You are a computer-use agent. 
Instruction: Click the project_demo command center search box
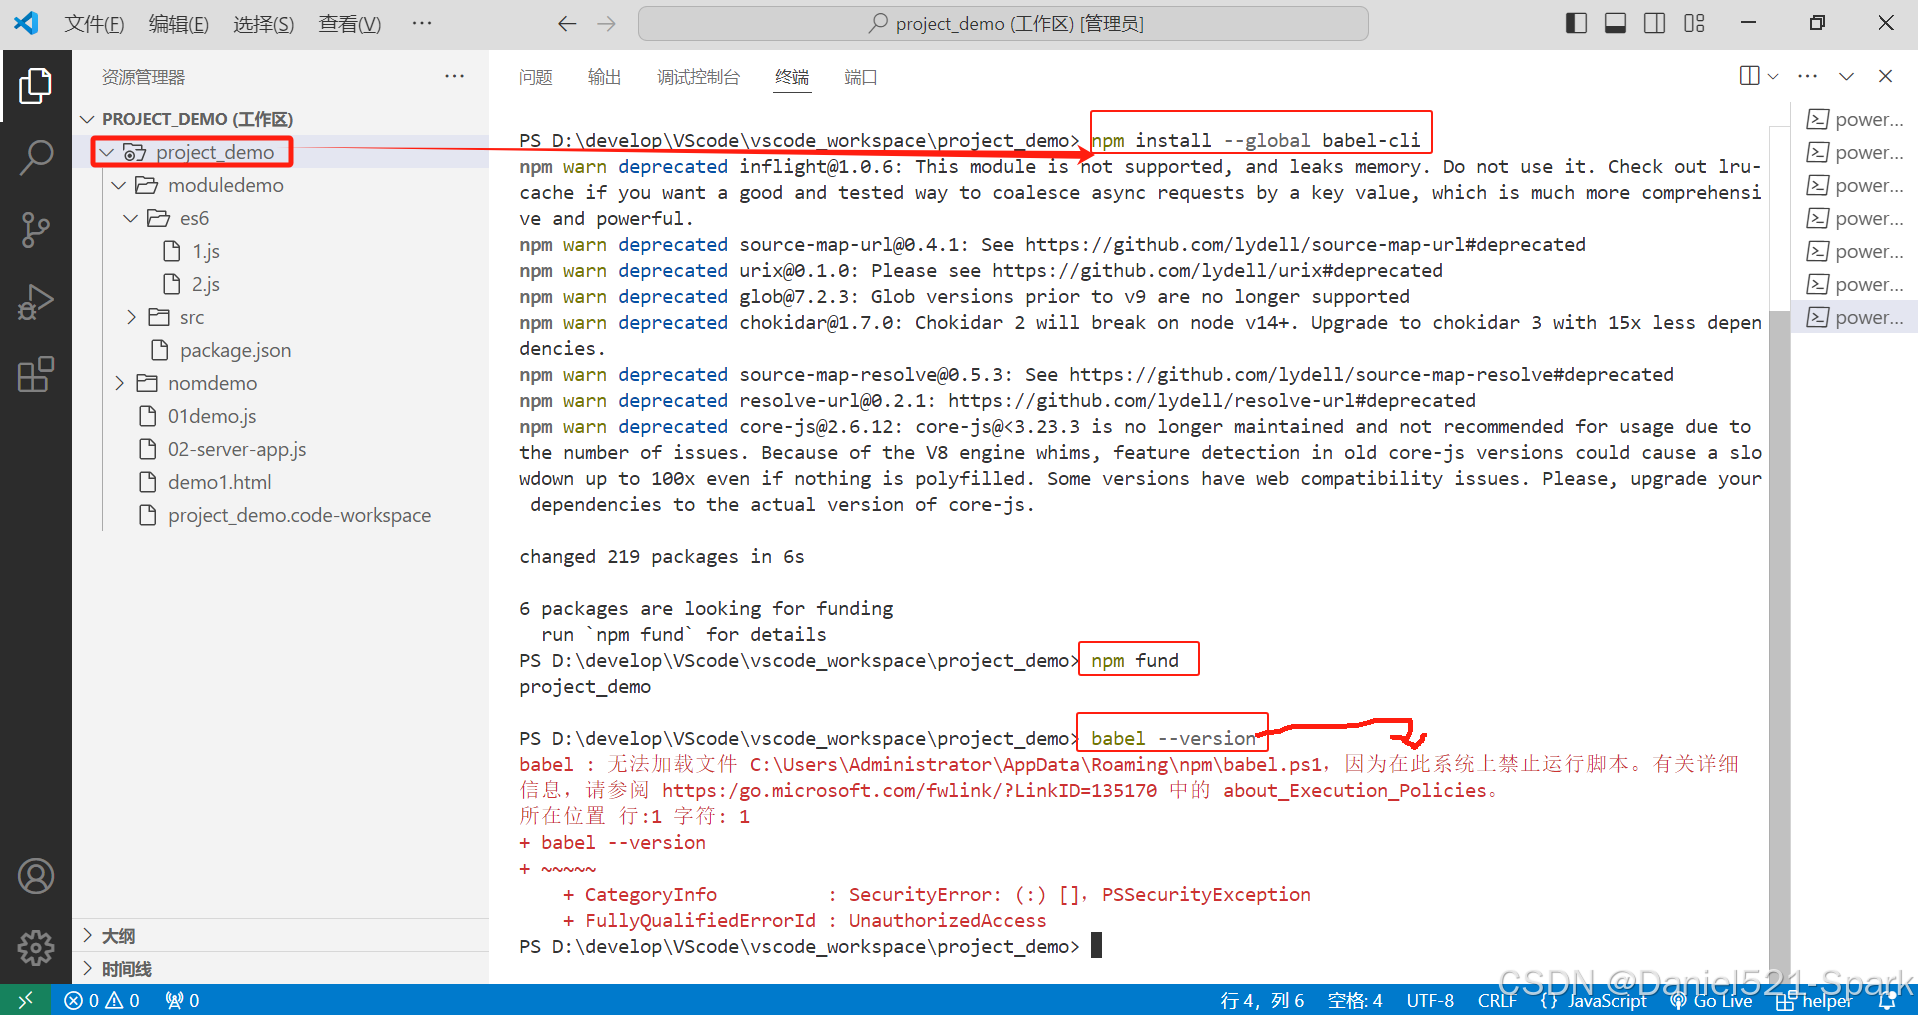tap(1003, 23)
